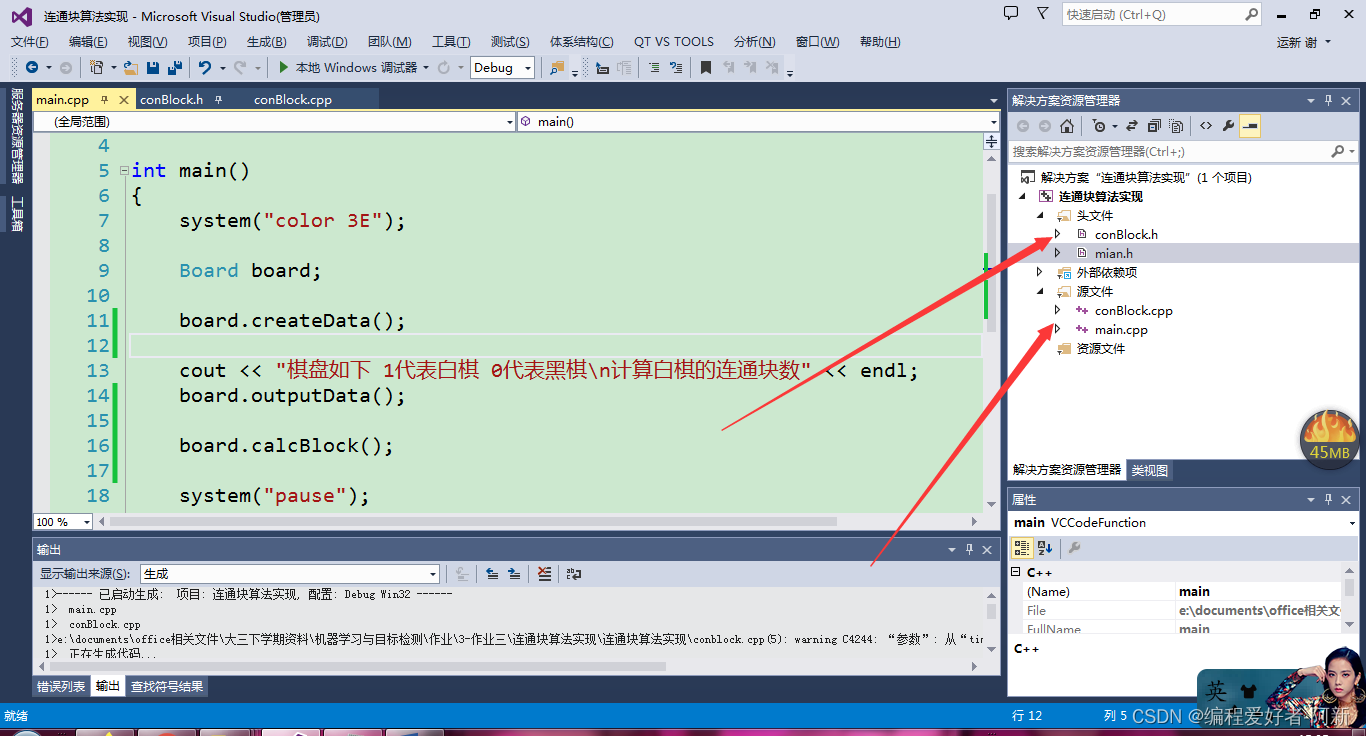Switch to the 错误列表 tab
The width and height of the screenshot is (1366, 736).
point(61,686)
